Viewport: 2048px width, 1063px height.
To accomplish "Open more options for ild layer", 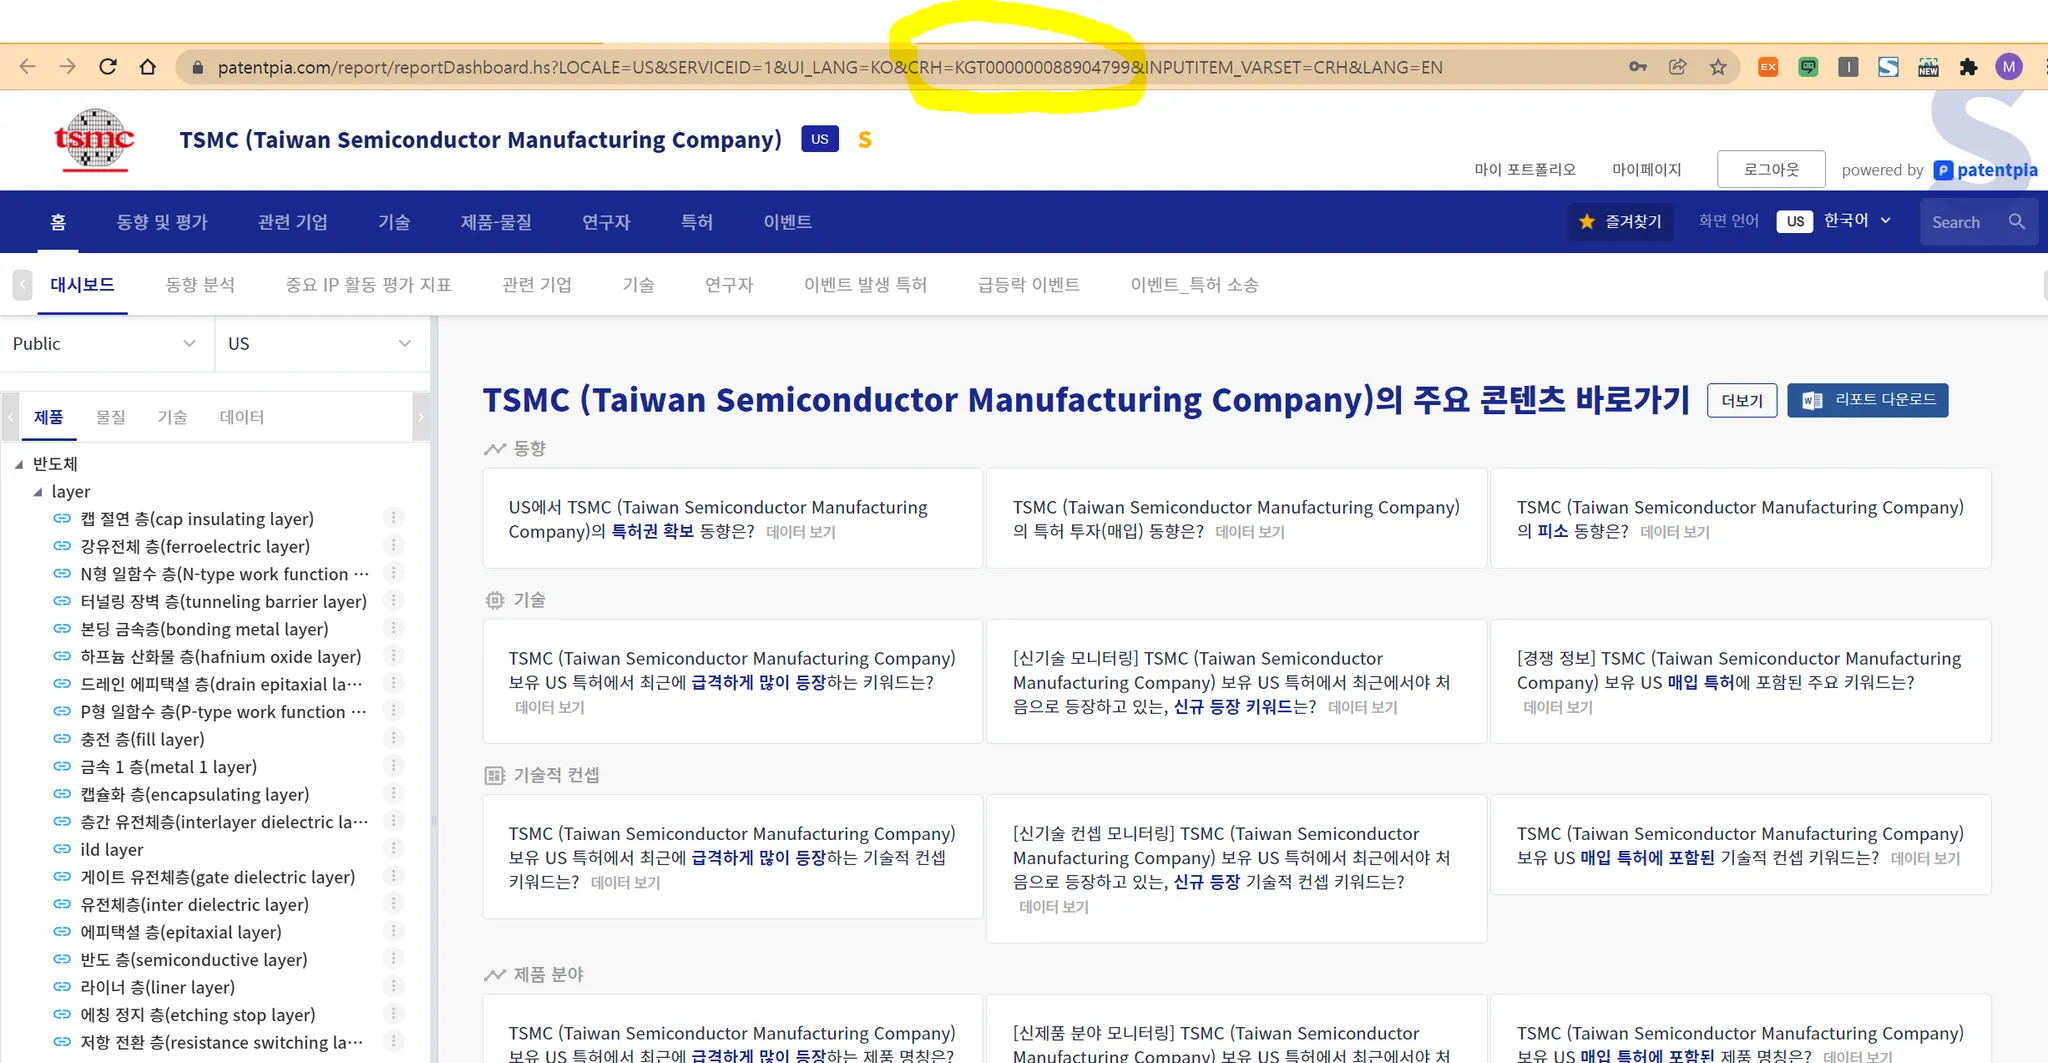I will click(394, 849).
